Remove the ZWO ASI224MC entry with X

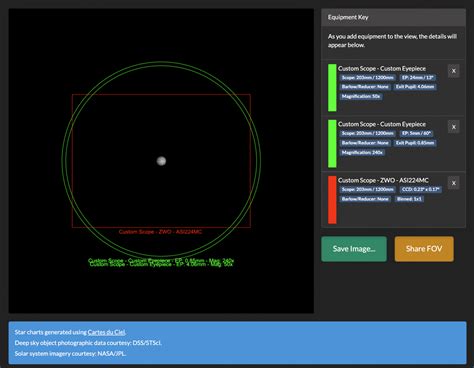453,183
